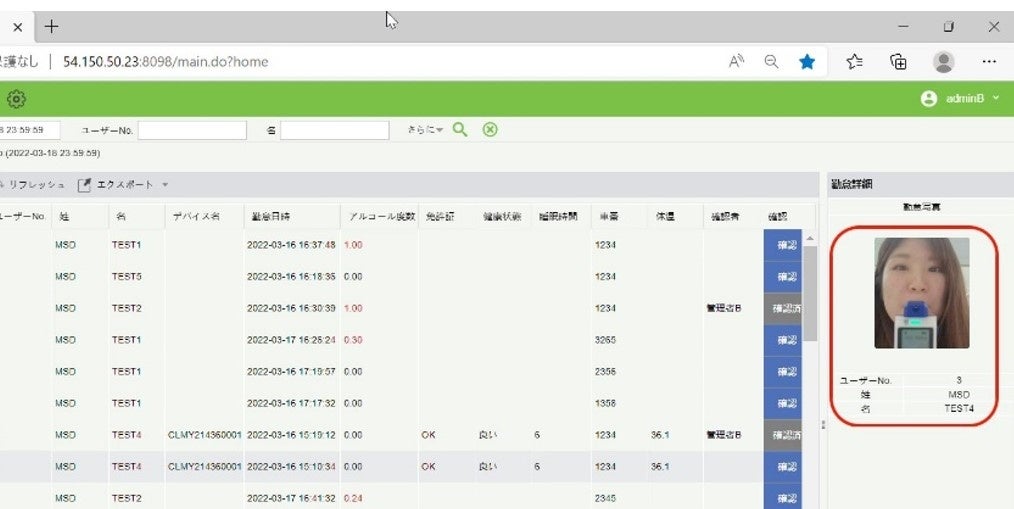Select 管理者B in the 16:30:39 row
Screen dimensions: 1014x509
pos(724,309)
